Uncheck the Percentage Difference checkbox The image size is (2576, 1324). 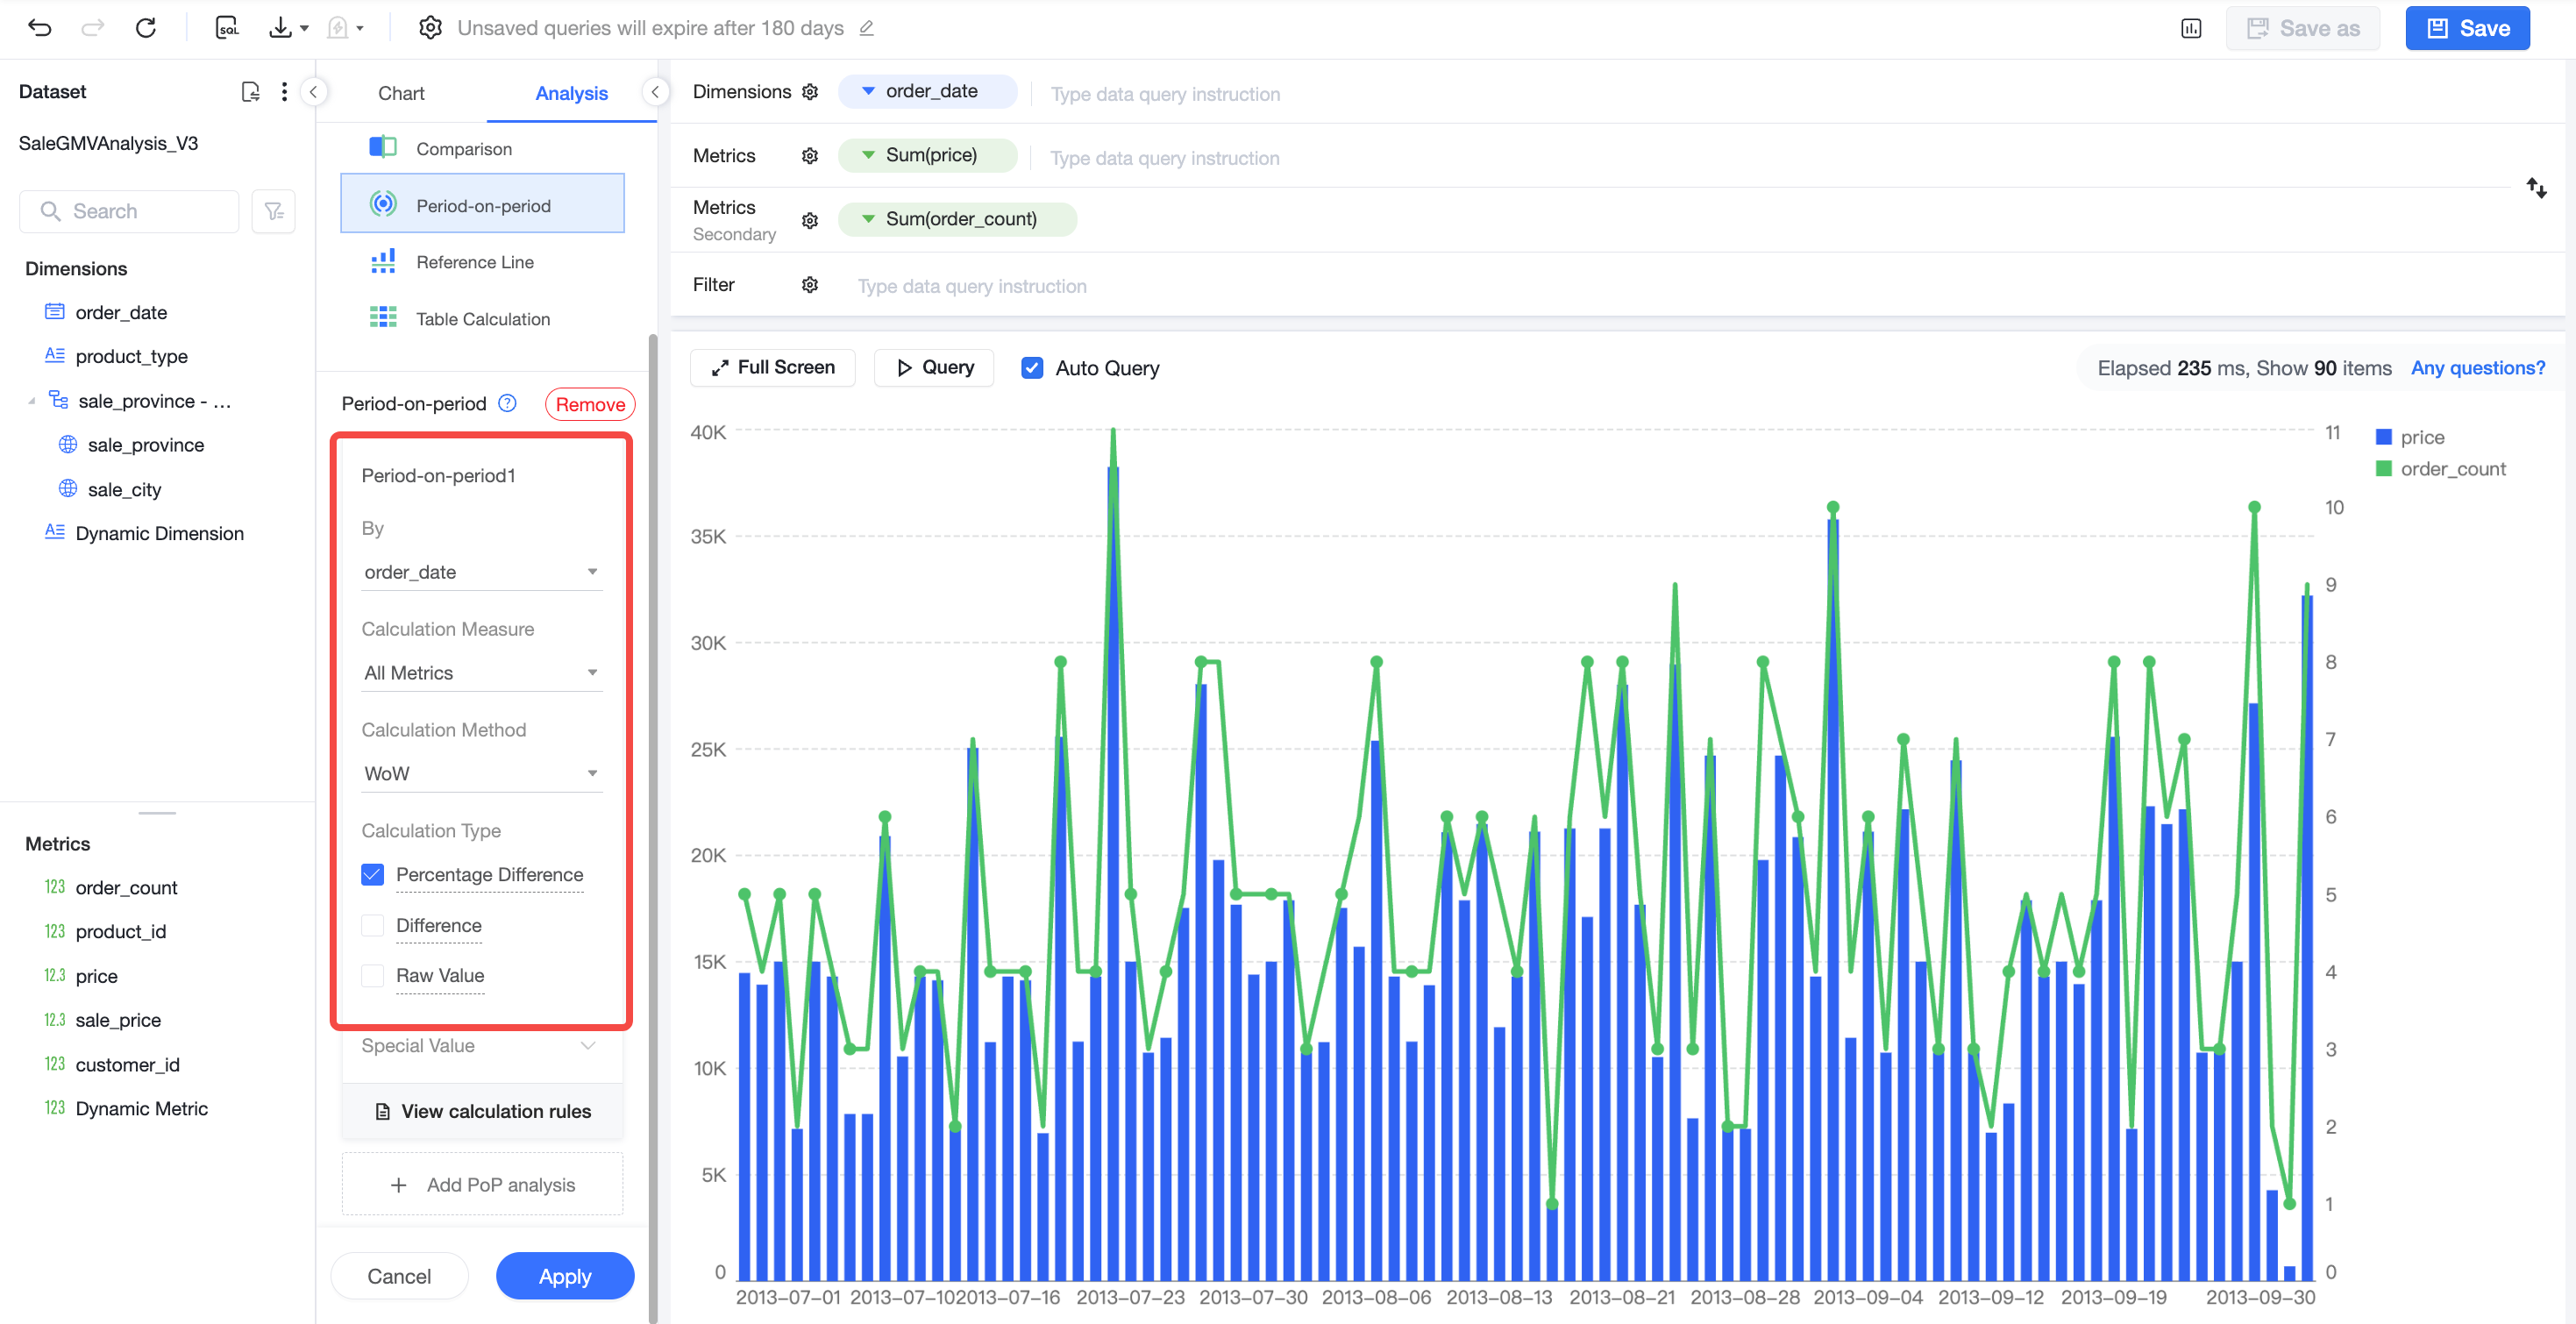(372, 875)
